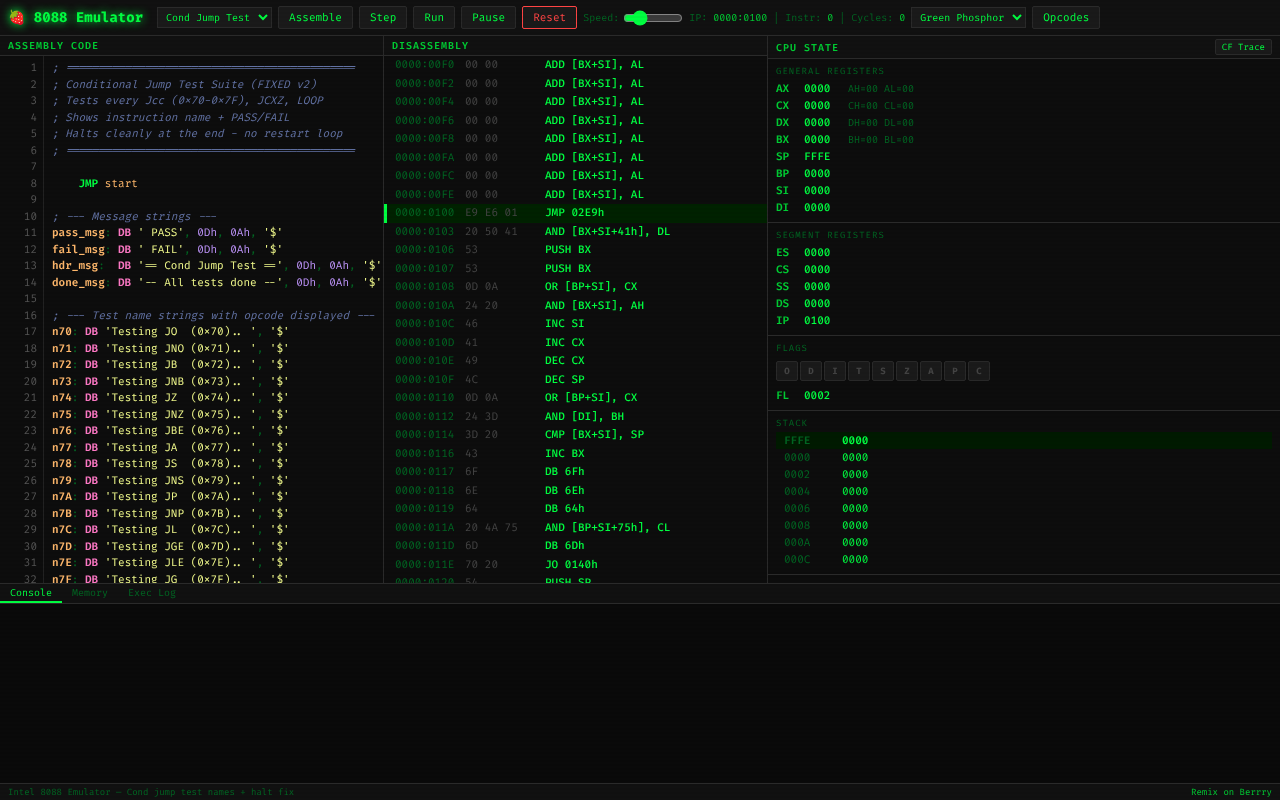Reset the emulator
The image size is (1280, 800).
coord(549,17)
